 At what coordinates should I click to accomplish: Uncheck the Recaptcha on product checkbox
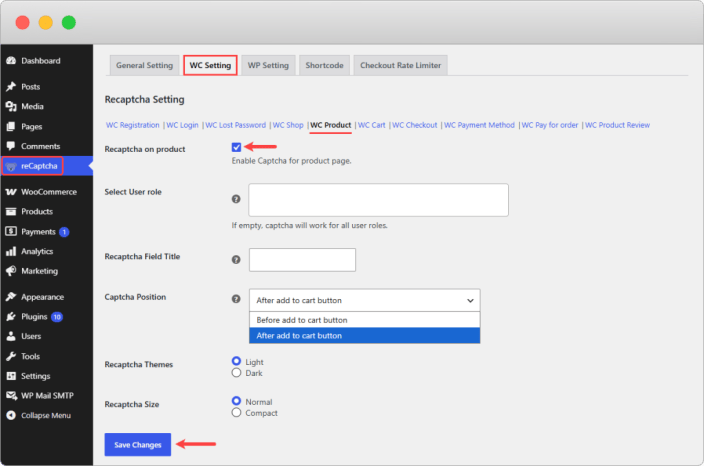(236, 147)
